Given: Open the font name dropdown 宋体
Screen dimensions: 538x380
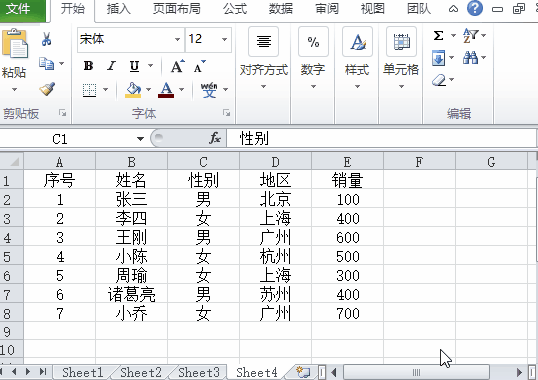Looking at the screenshot, I should (177, 39).
